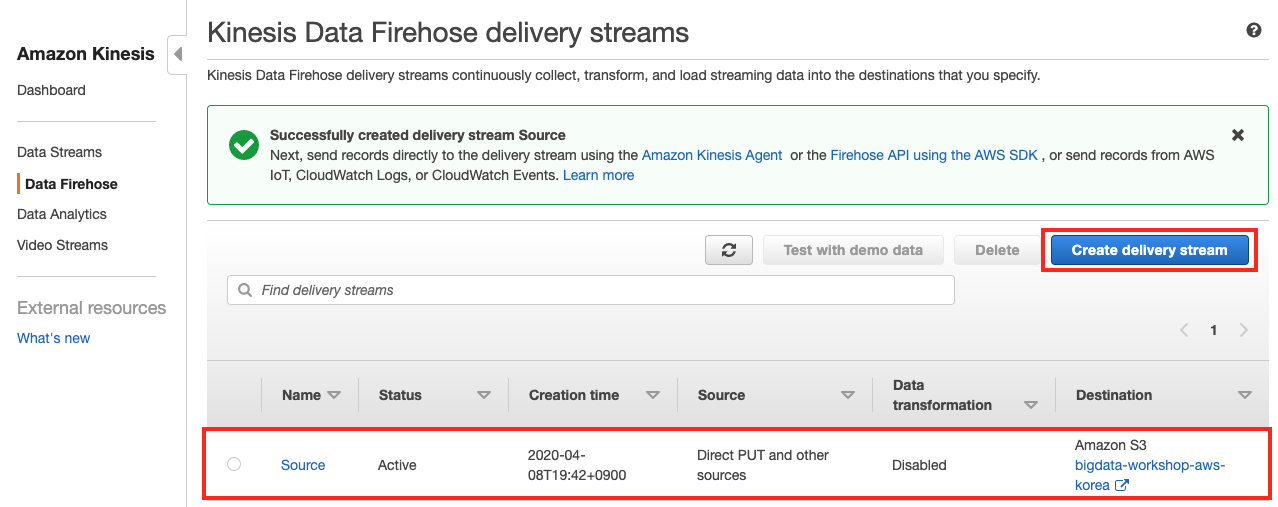
Task: Select Data Firehose in the sidebar
Action: click(x=71, y=184)
